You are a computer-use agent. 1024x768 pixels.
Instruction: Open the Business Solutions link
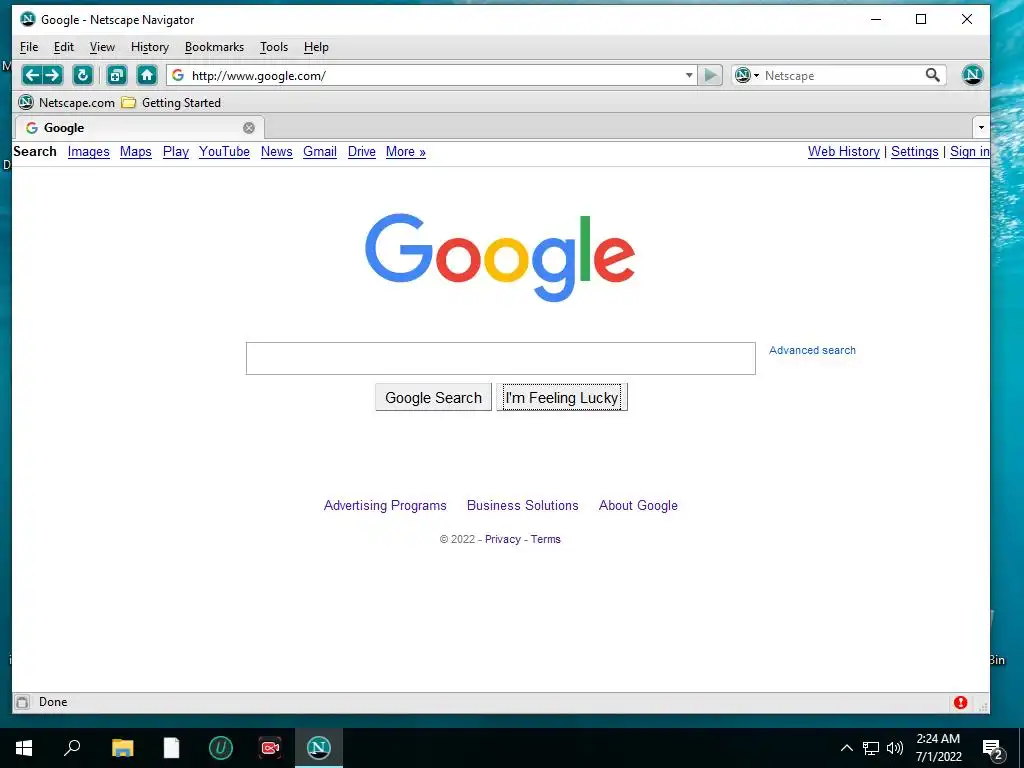tap(522, 505)
